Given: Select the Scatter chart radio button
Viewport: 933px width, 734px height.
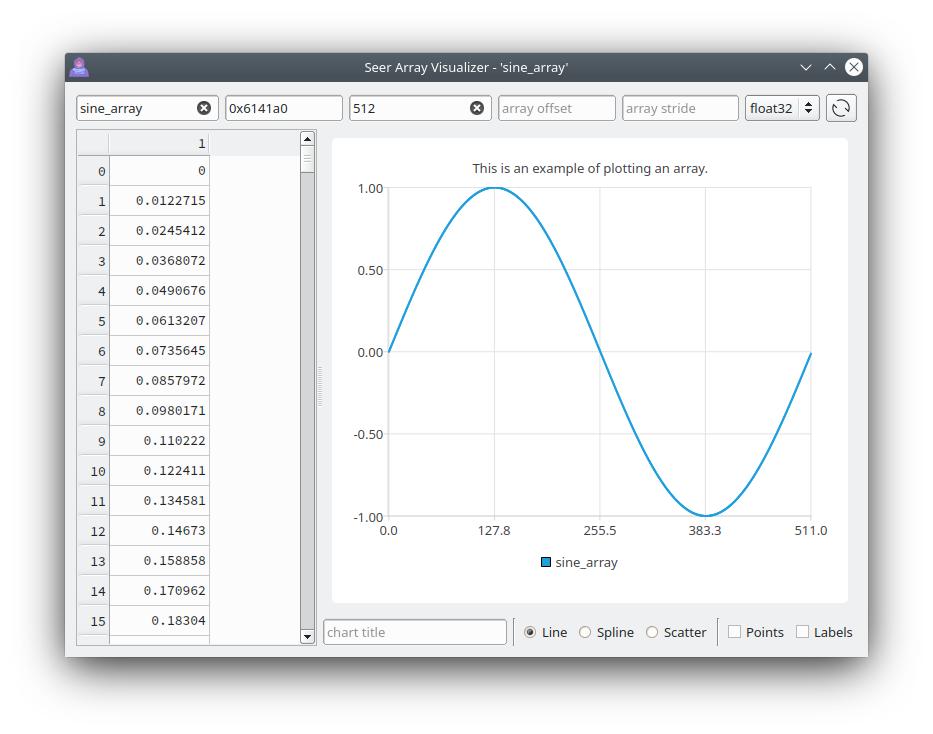Looking at the screenshot, I should point(652,632).
